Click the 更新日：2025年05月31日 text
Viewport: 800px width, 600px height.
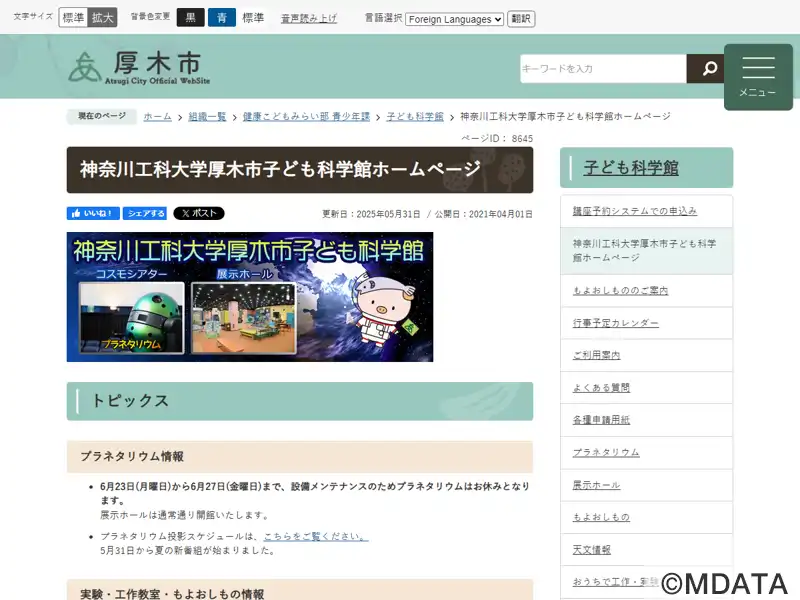pos(371,214)
